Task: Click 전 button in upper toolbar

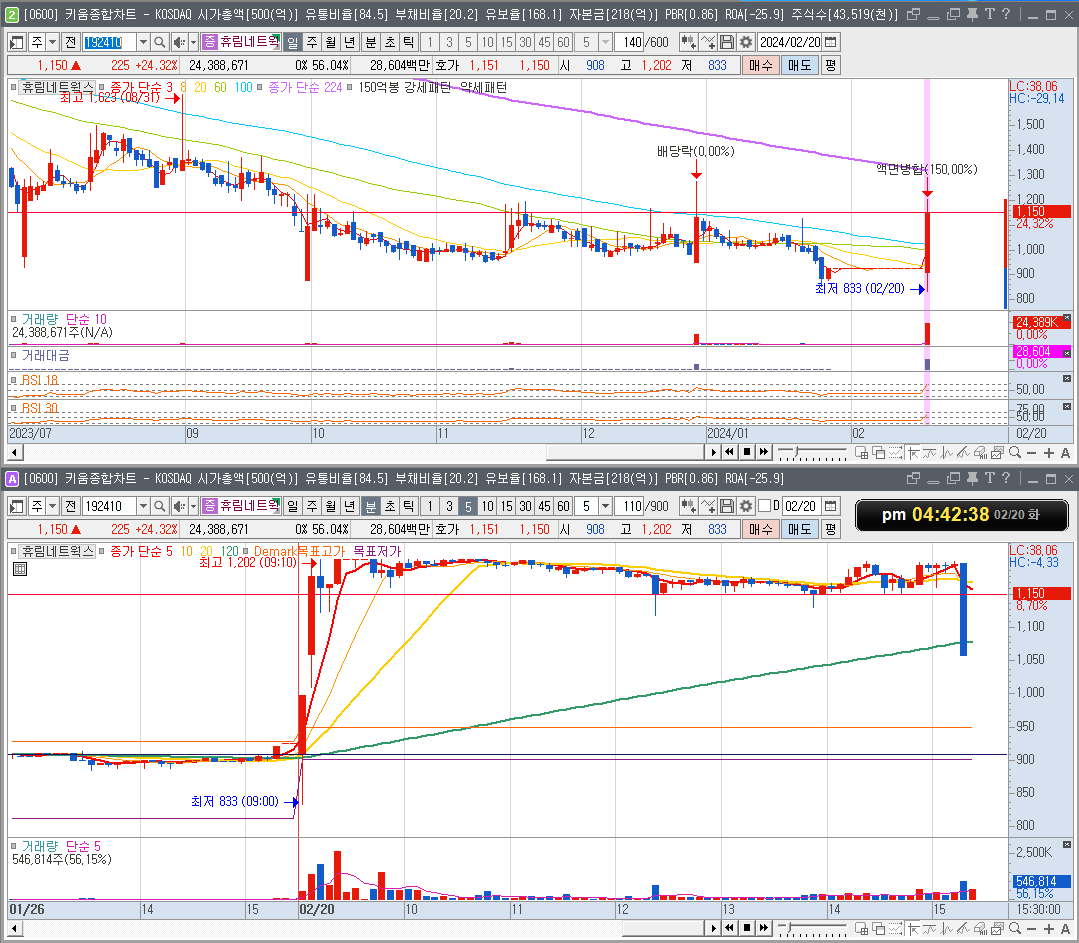Action: tap(70, 43)
